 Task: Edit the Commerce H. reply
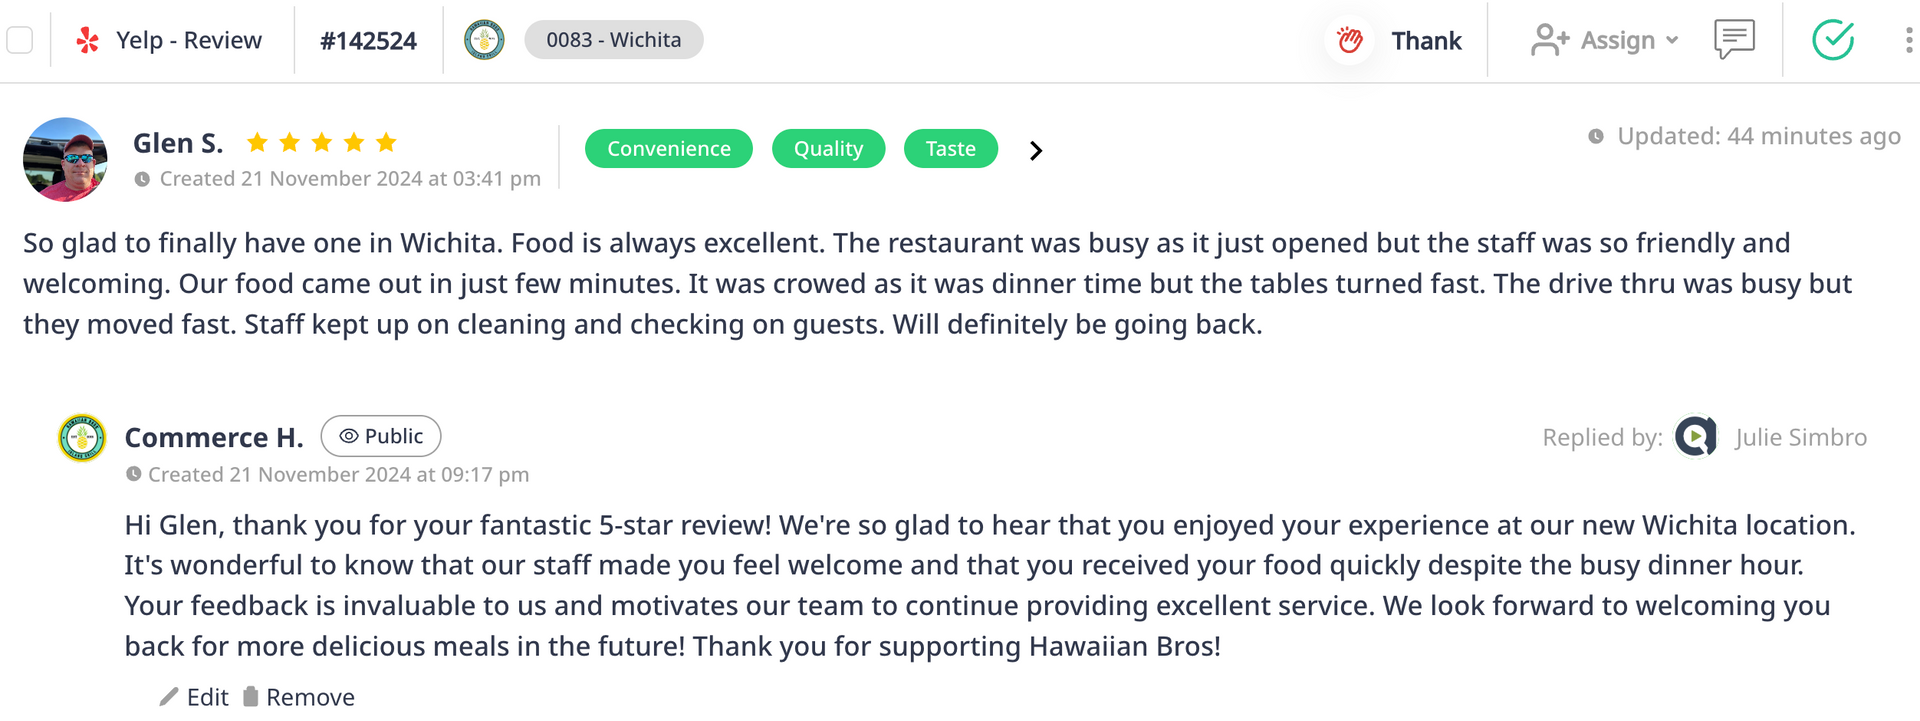[195, 697]
